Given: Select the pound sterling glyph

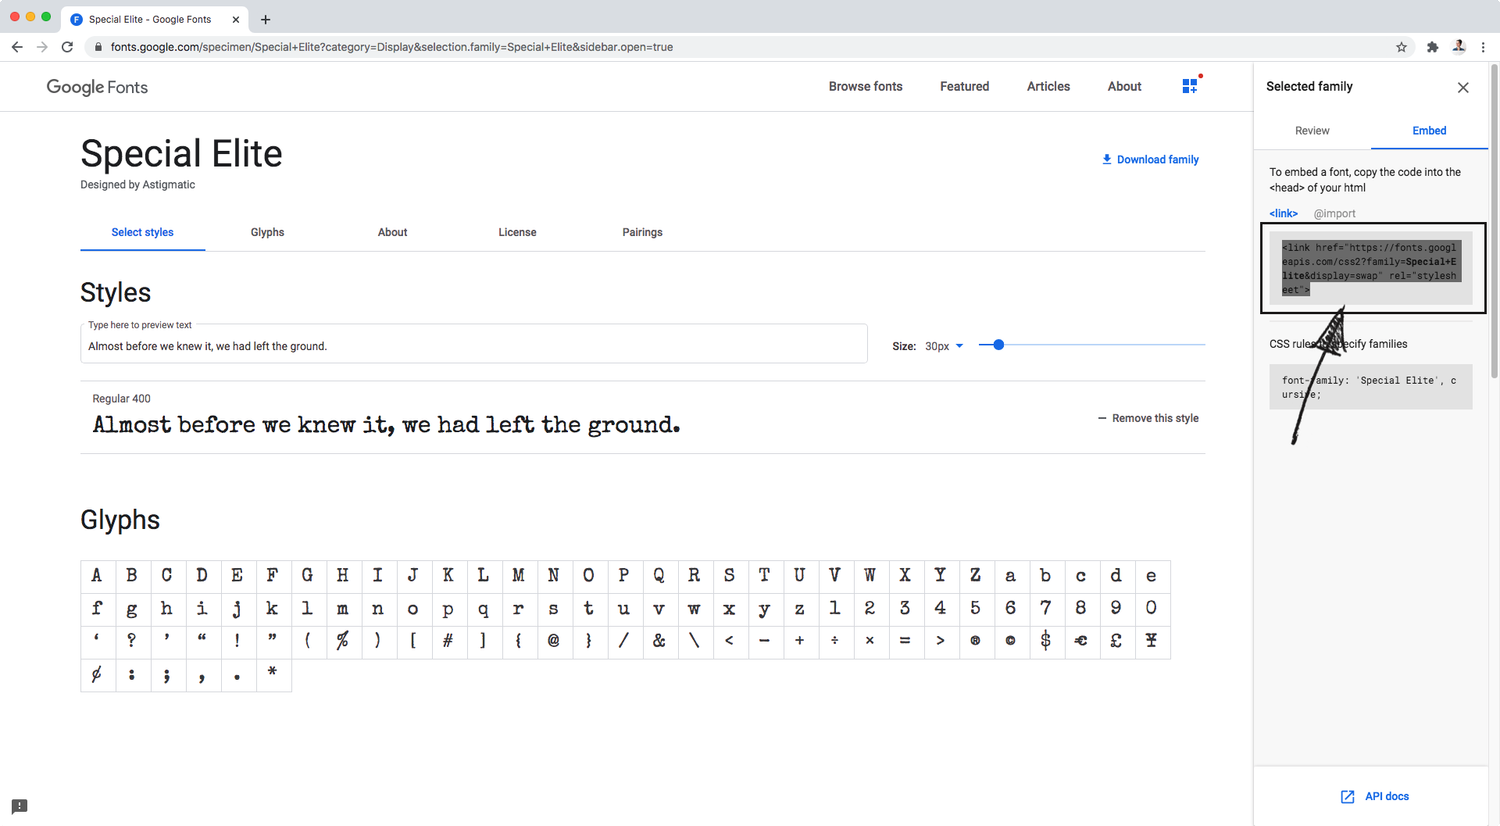Looking at the screenshot, I should coord(1116,642).
